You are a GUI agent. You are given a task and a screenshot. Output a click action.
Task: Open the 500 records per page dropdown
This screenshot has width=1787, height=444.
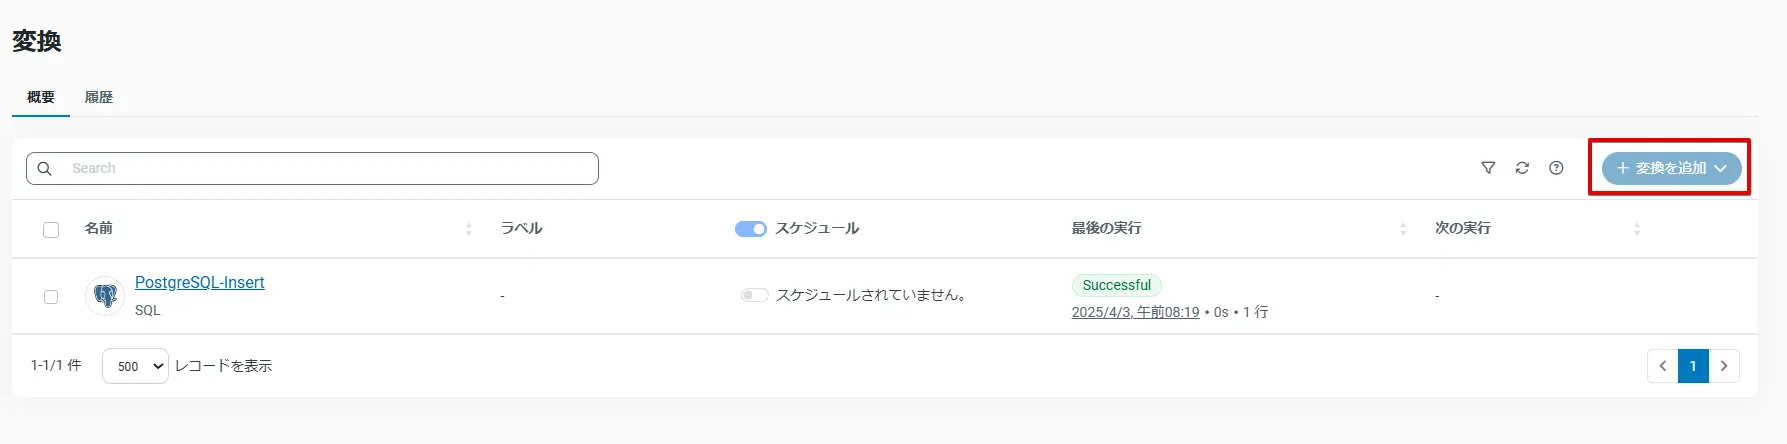(x=135, y=366)
